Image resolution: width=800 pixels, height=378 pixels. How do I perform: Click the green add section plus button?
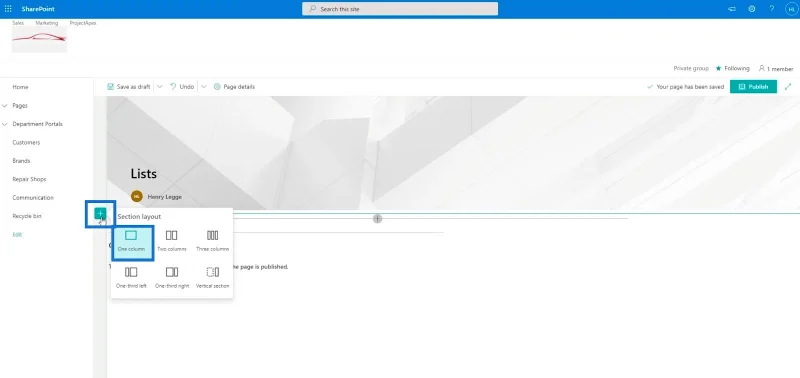(101, 214)
